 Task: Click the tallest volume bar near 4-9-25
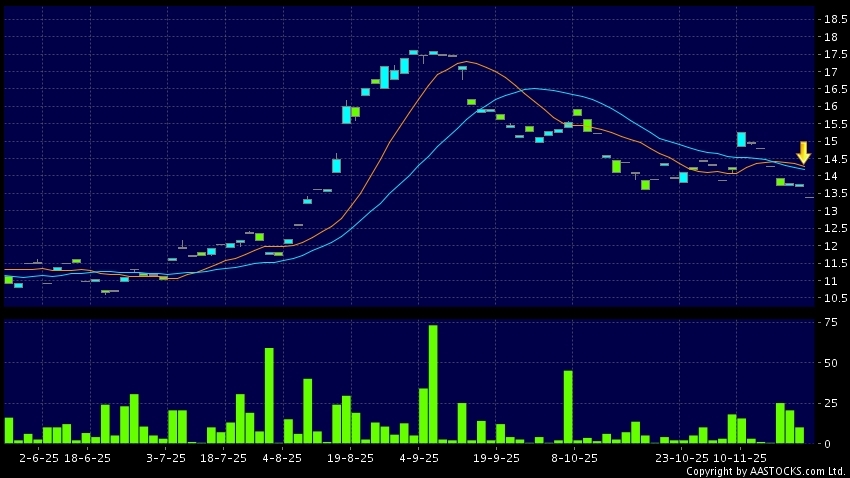(x=433, y=384)
